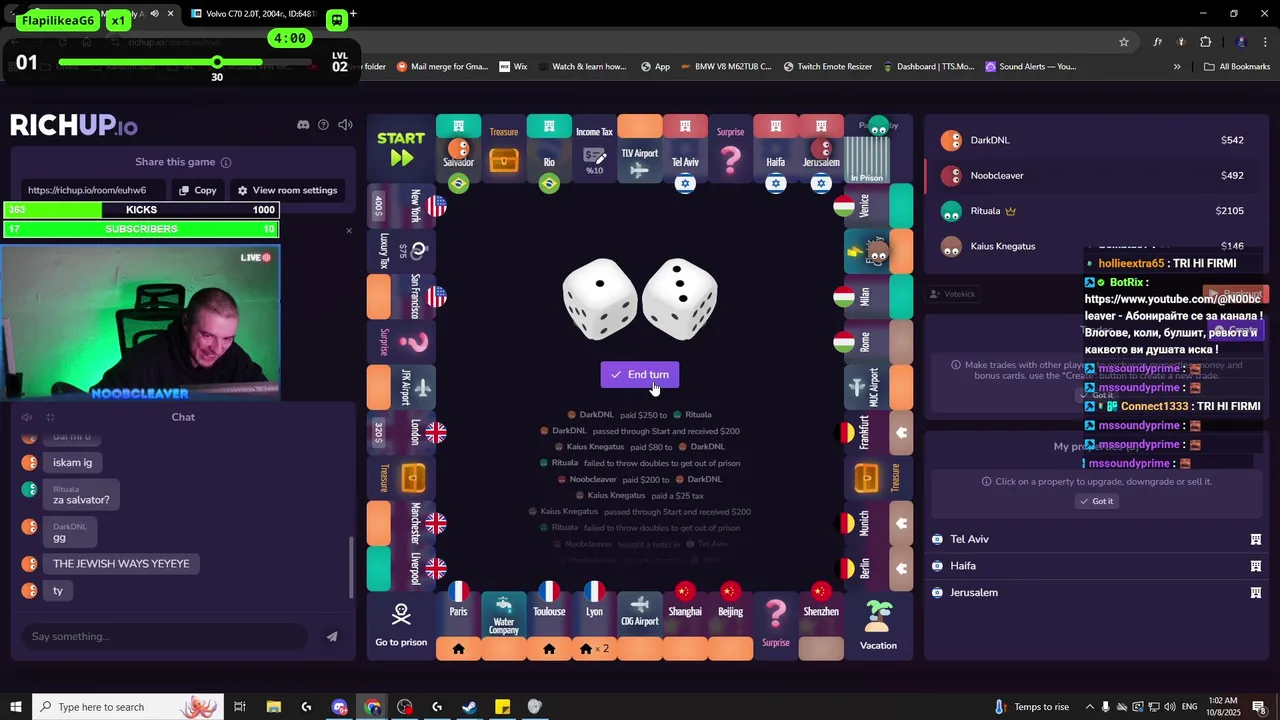Open the Twitch Emote Resizer bookmark

click(827, 67)
